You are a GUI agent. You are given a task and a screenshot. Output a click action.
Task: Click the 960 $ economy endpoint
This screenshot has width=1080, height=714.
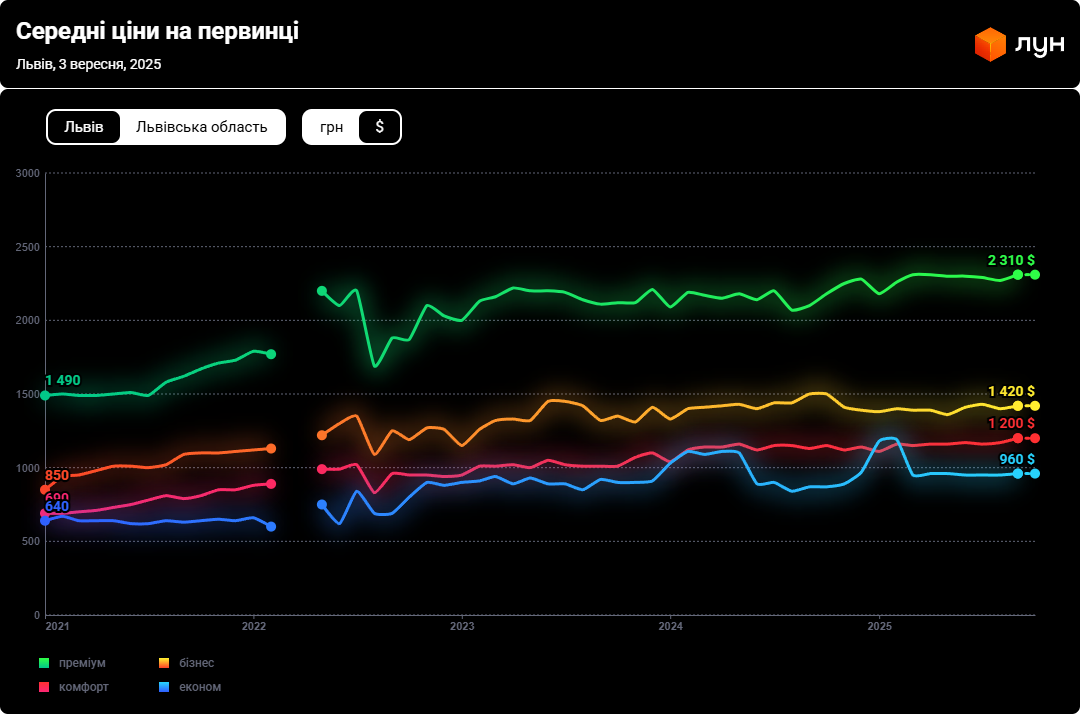click(x=1035, y=473)
